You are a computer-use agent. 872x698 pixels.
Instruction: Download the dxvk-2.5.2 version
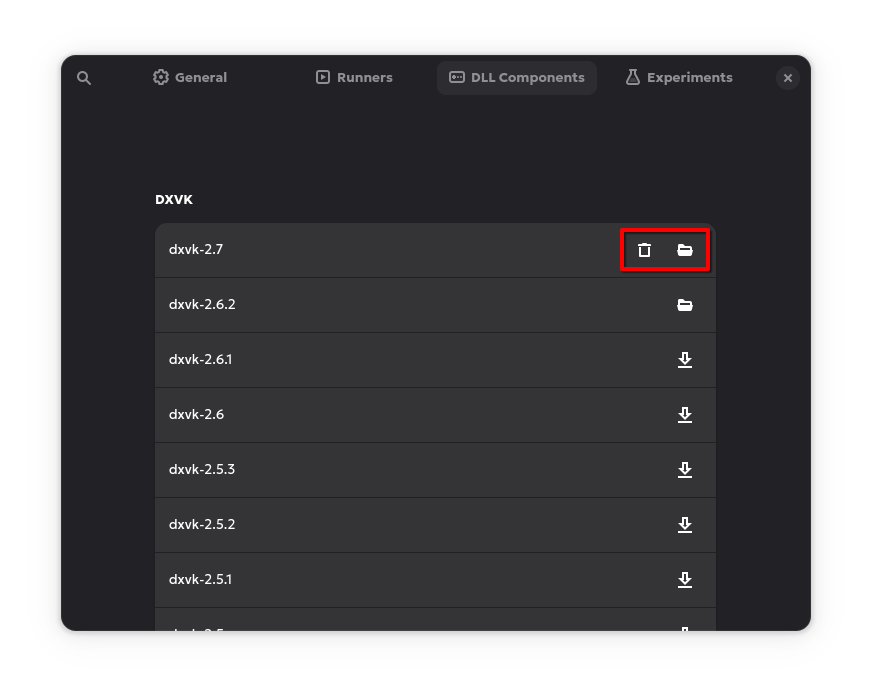click(685, 525)
